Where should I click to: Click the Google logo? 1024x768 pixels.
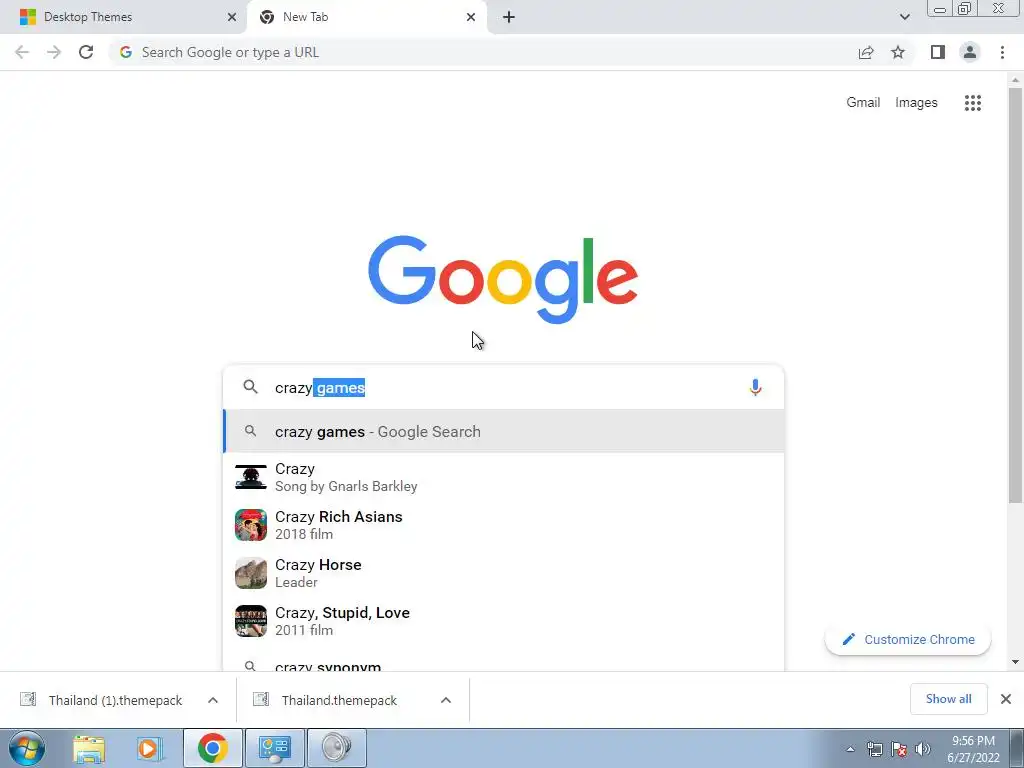coord(503,280)
